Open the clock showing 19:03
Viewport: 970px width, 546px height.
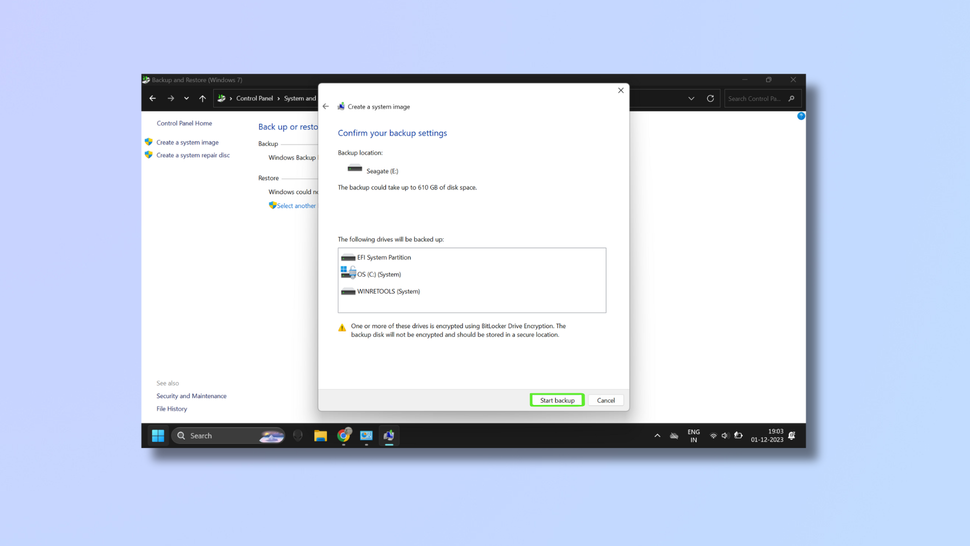767,435
